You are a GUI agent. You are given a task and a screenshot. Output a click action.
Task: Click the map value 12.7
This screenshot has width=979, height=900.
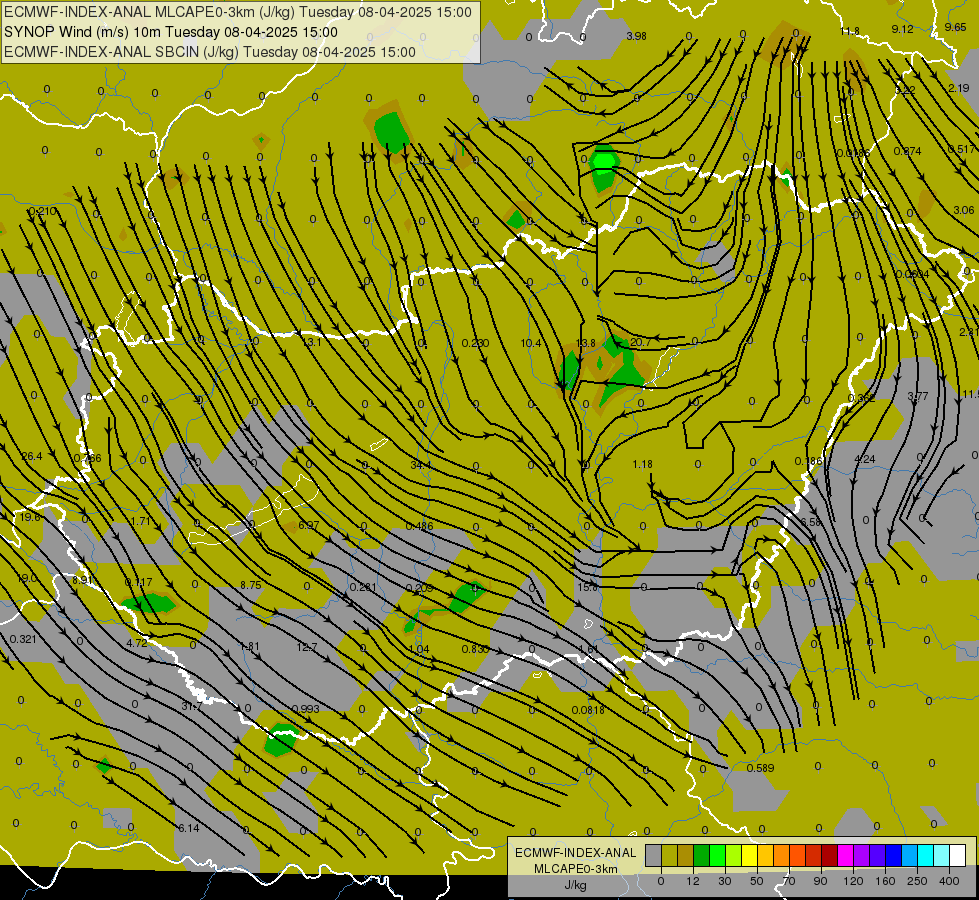click(307, 647)
